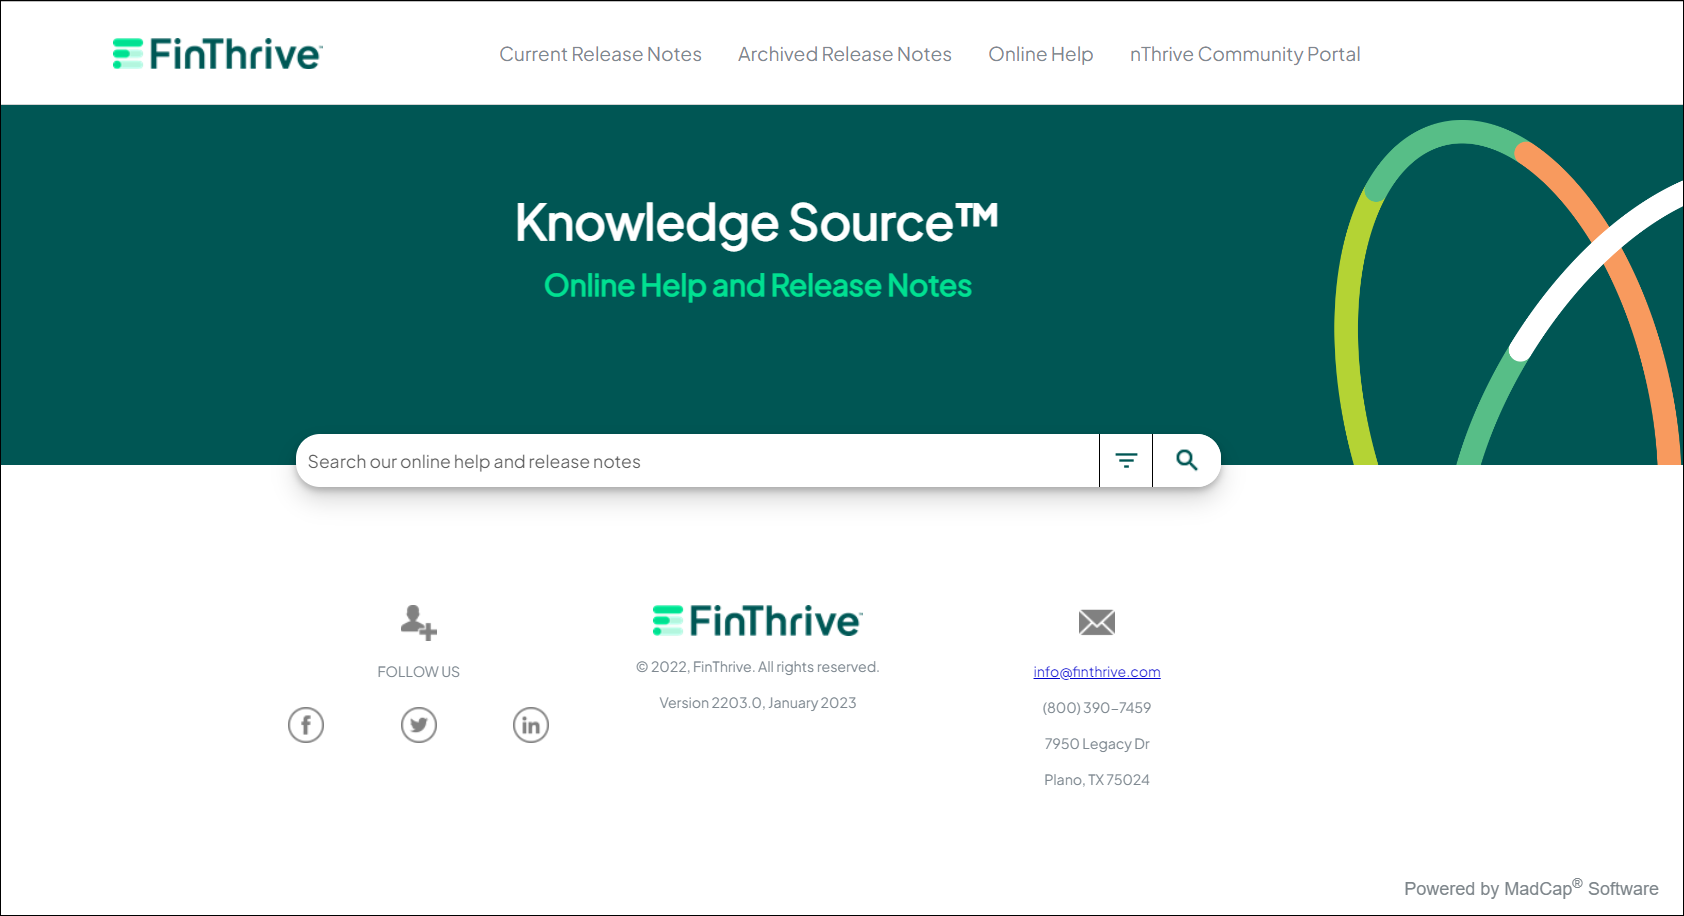Image resolution: width=1684 pixels, height=916 pixels.
Task: Click the Follow Us person-plus icon
Action: [x=418, y=622]
